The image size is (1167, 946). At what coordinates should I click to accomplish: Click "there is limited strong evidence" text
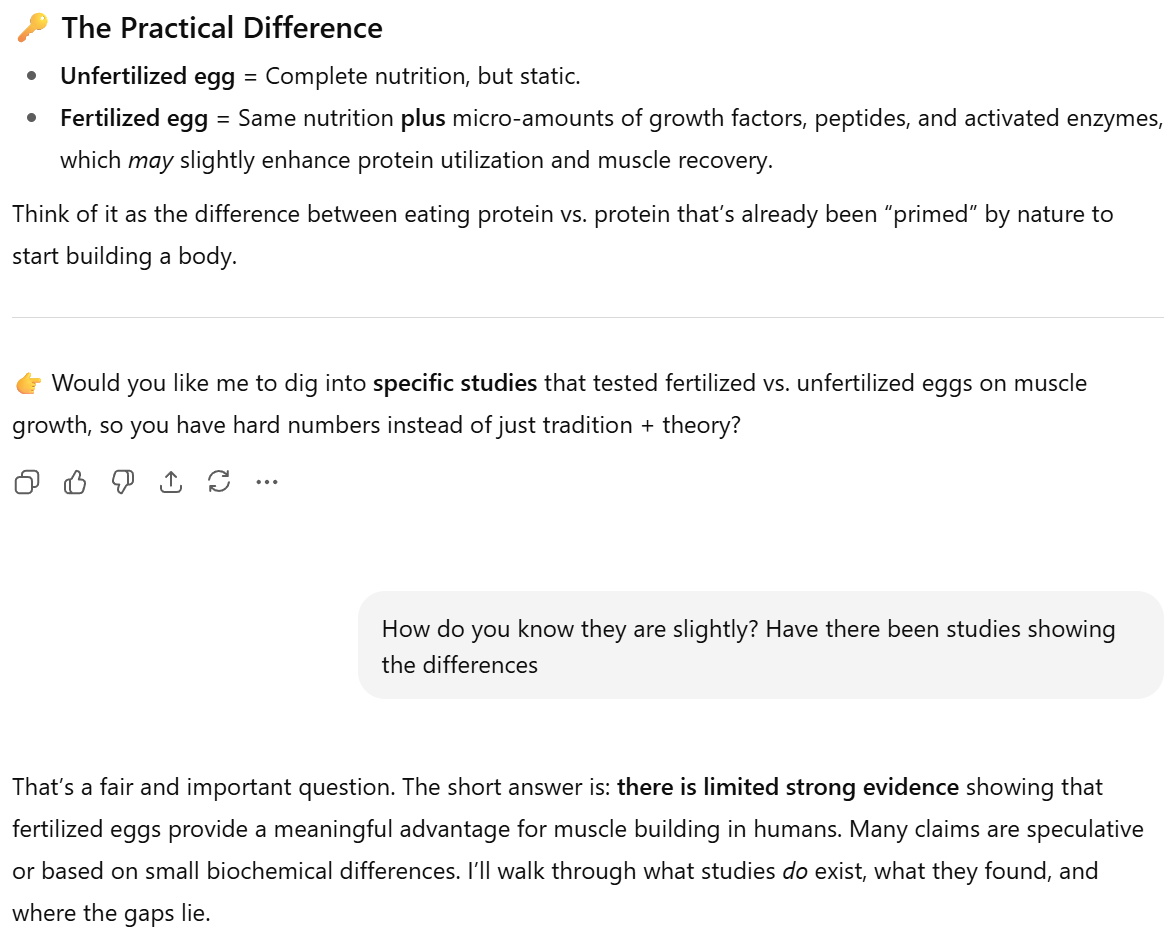click(788, 787)
